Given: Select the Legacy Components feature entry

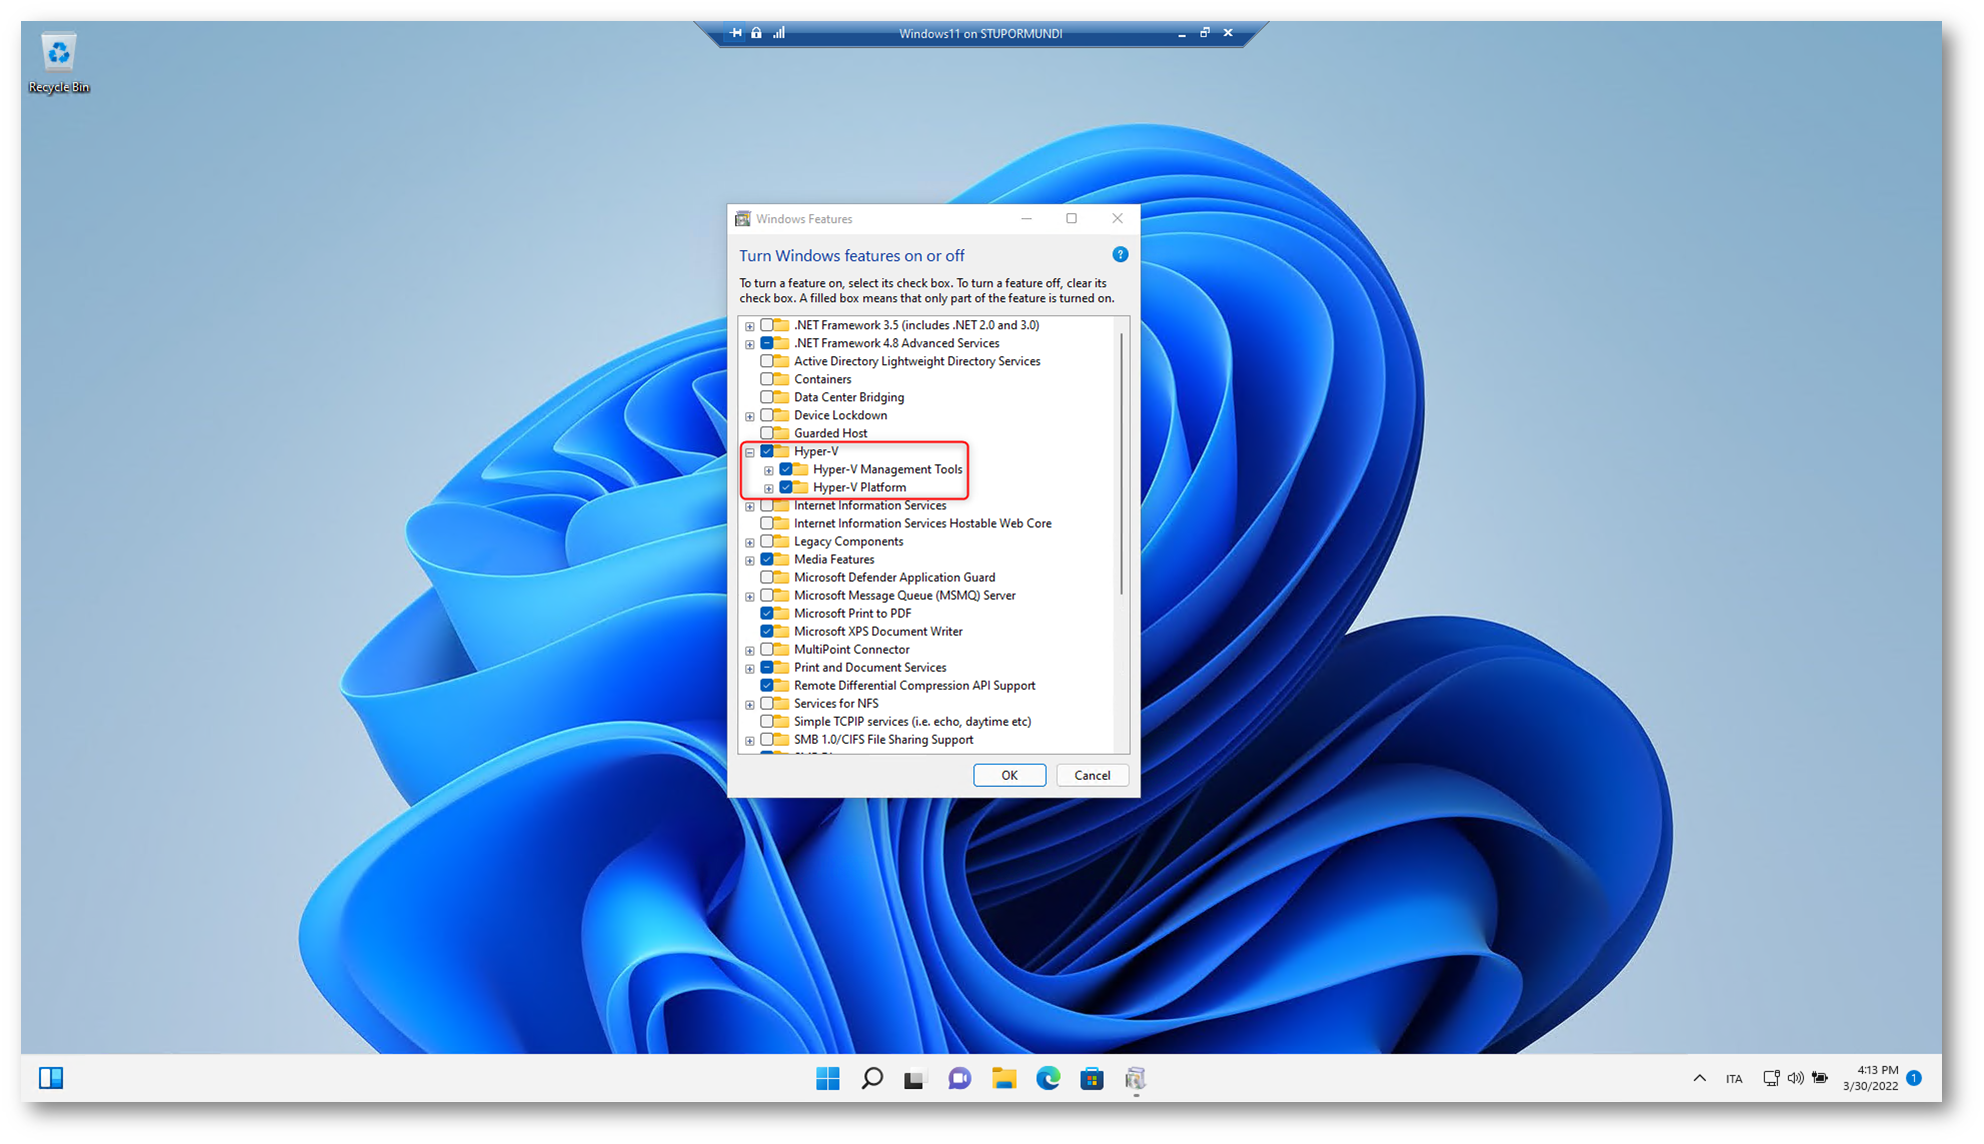Looking at the screenshot, I should tap(848, 541).
